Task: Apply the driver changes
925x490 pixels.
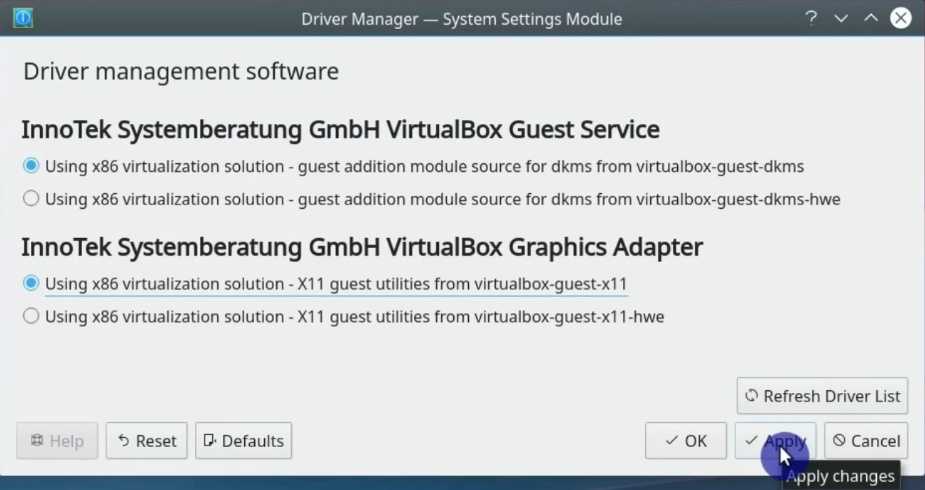Action: tap(775, 441)
